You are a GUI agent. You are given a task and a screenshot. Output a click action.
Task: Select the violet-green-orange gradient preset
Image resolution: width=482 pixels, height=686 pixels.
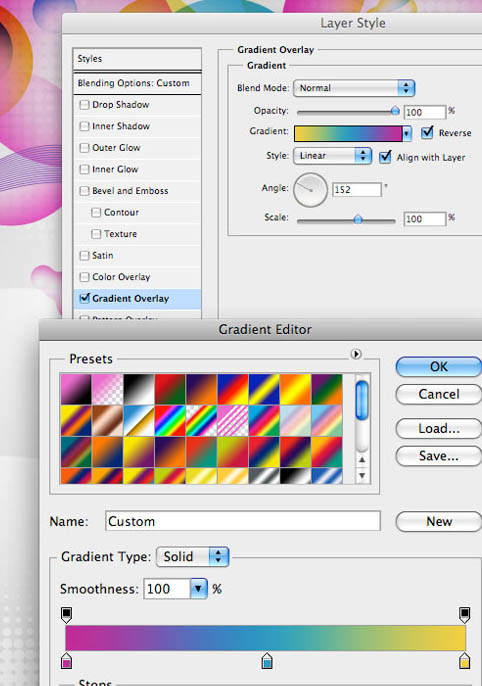tap(327, 389)
